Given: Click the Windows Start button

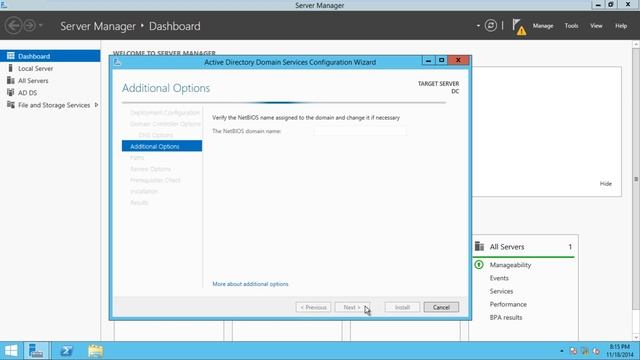Looking at the screenshot, I should click(x=11, y=351).
